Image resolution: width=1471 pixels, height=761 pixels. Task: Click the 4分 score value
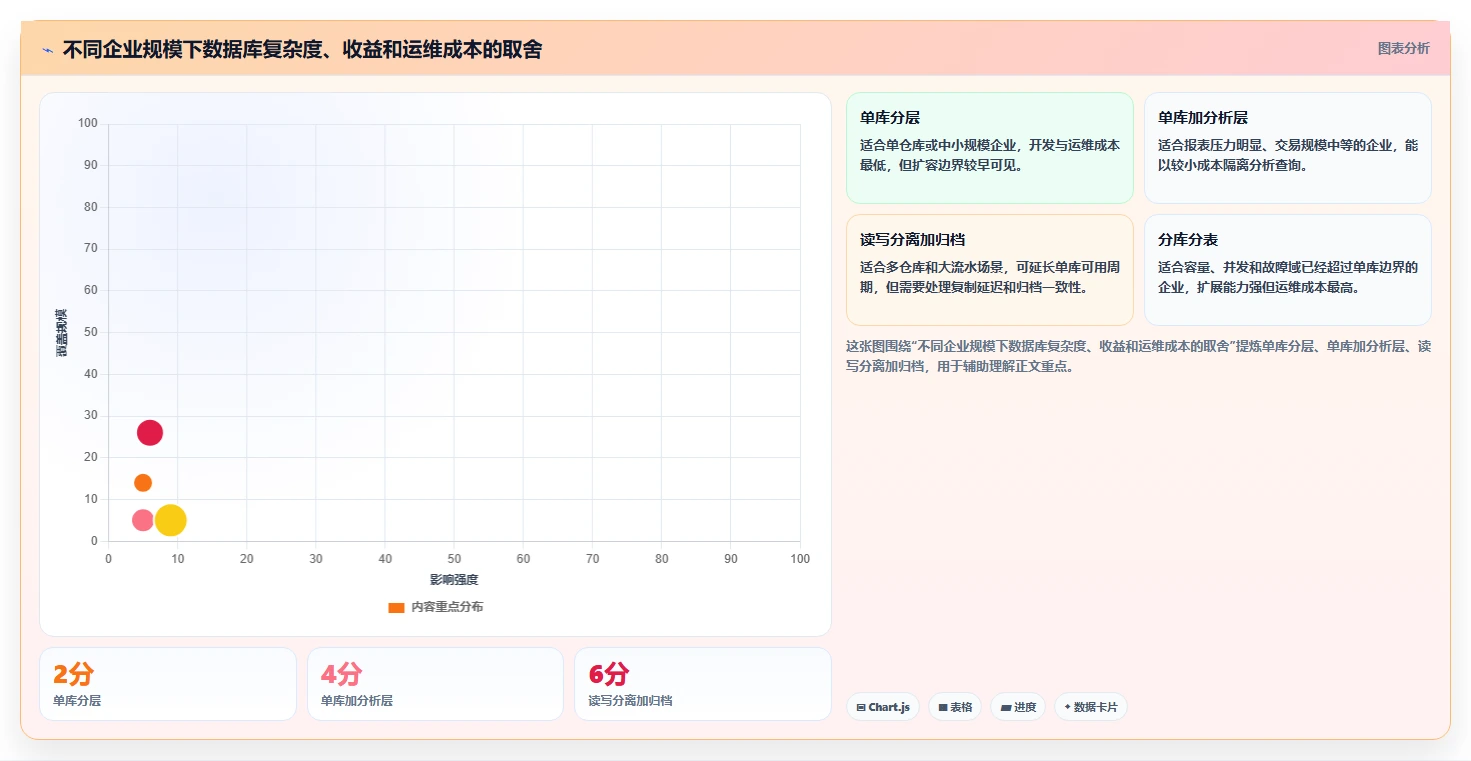pos(341,674)
